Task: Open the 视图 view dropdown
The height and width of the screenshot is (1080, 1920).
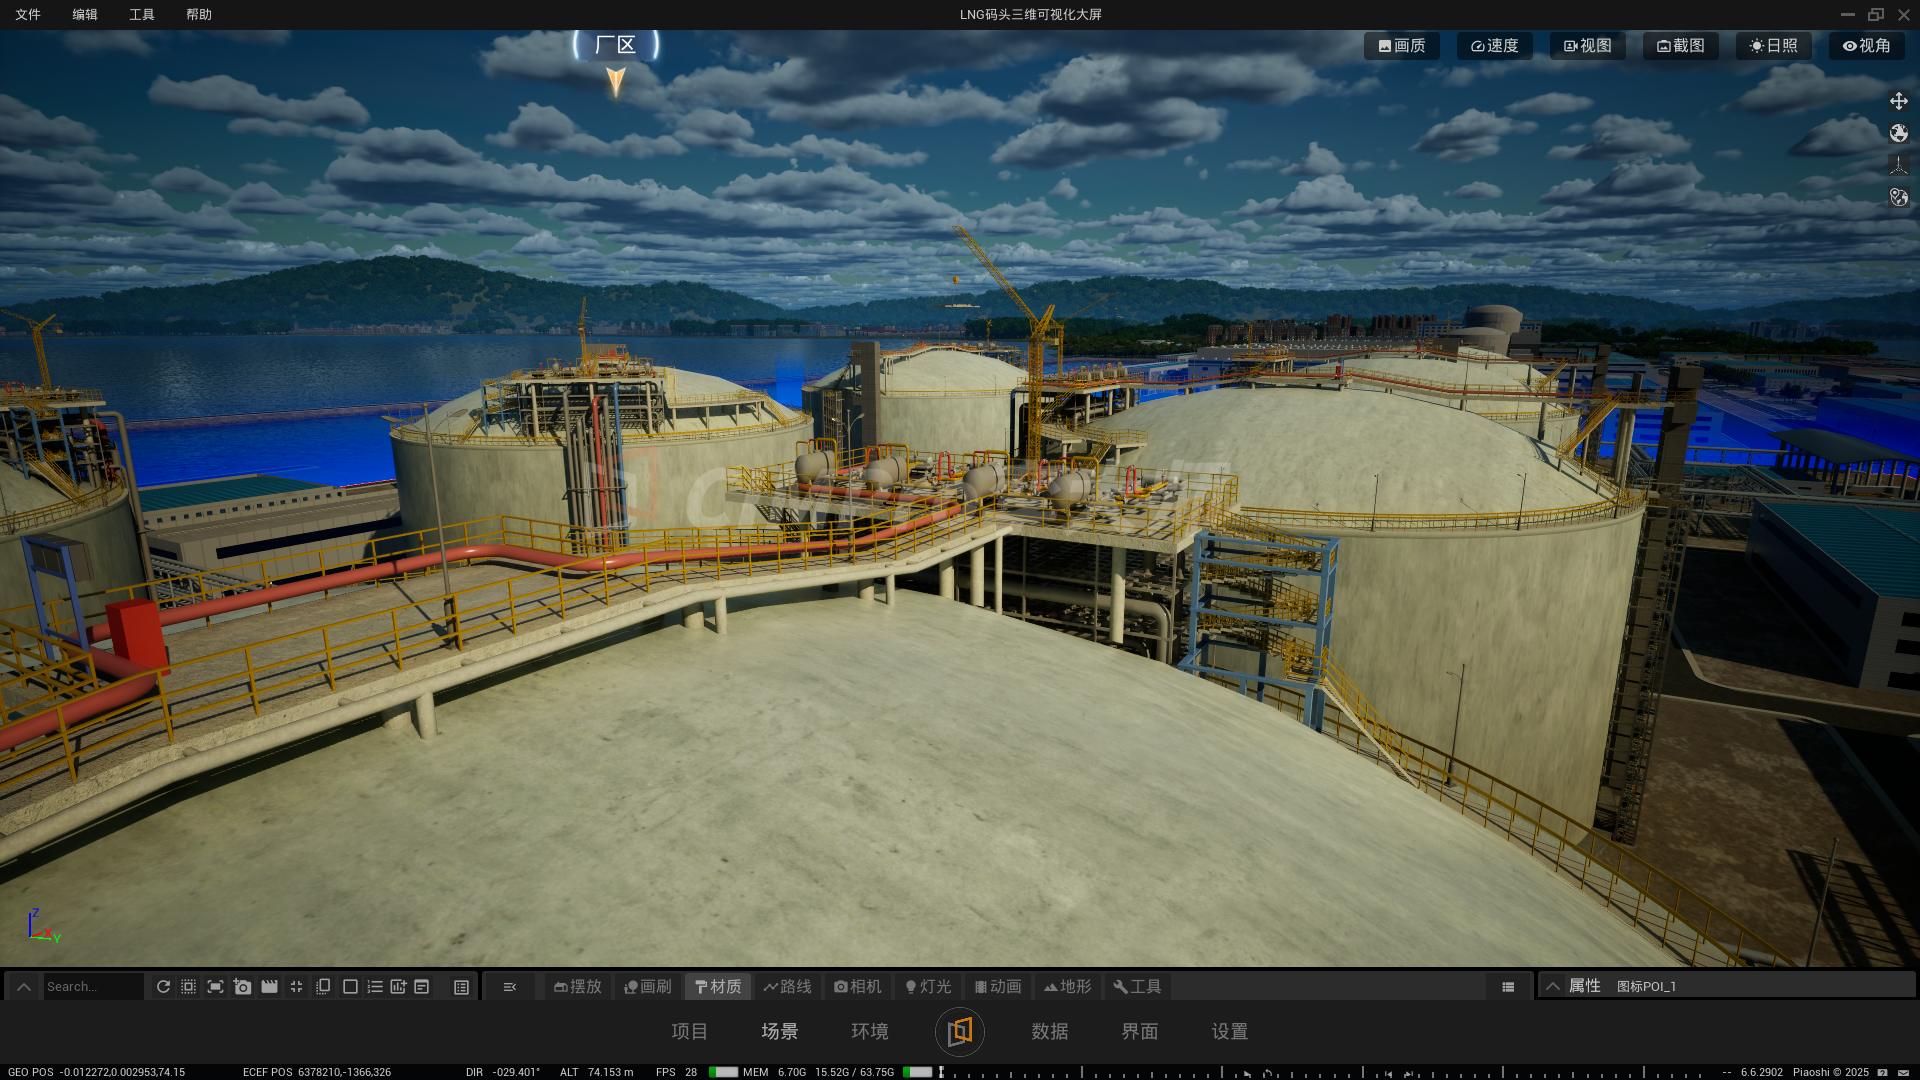Action: (x=1588, y=46)
